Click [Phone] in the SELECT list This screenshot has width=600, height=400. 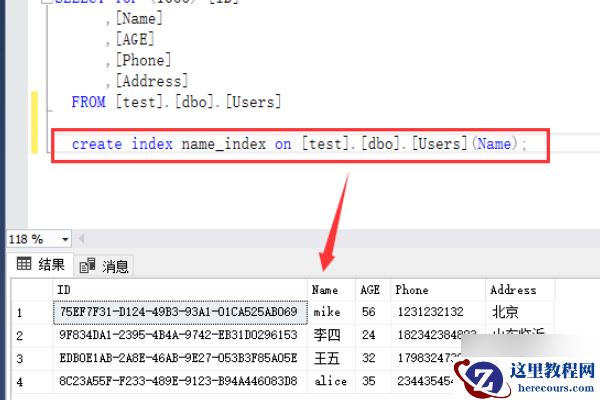143,60
